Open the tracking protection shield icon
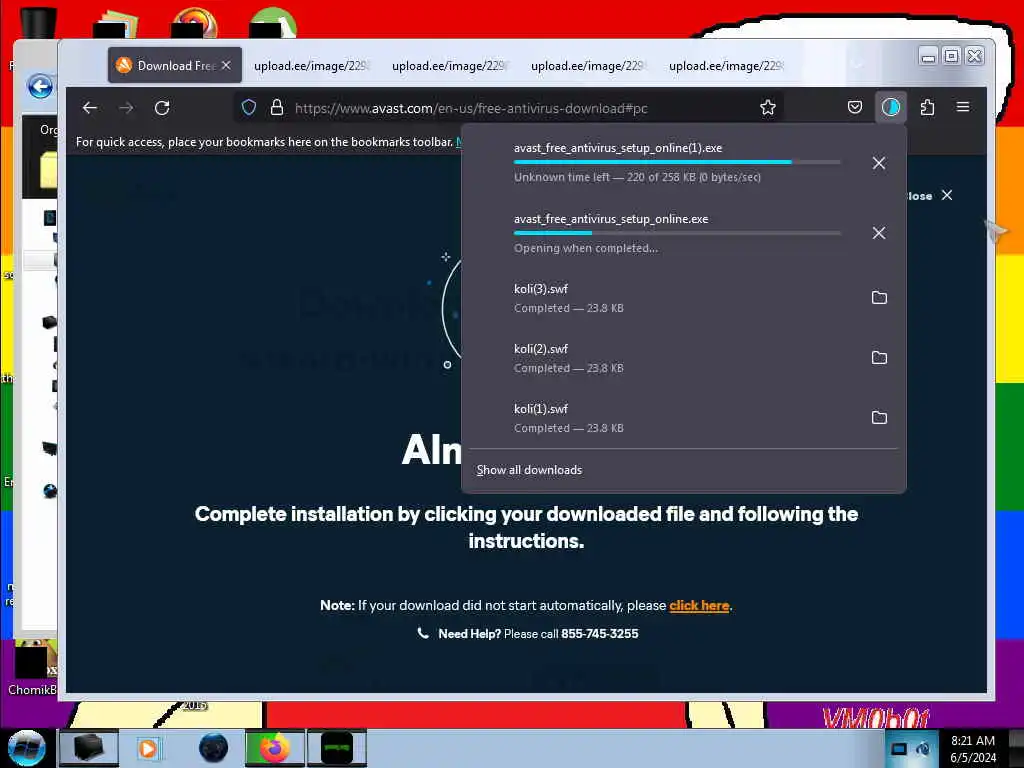Image resolution: width=1024 pixels, height=768 pixels. tap(249, 108)
